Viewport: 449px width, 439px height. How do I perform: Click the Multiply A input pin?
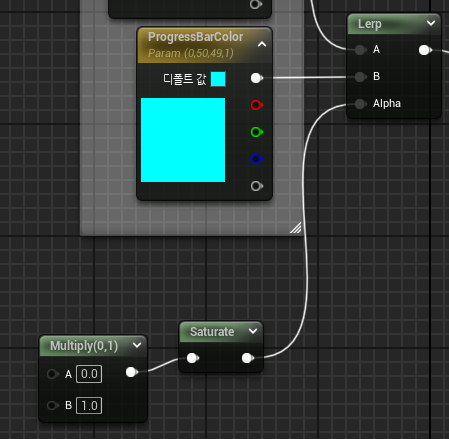pos(52,374)
